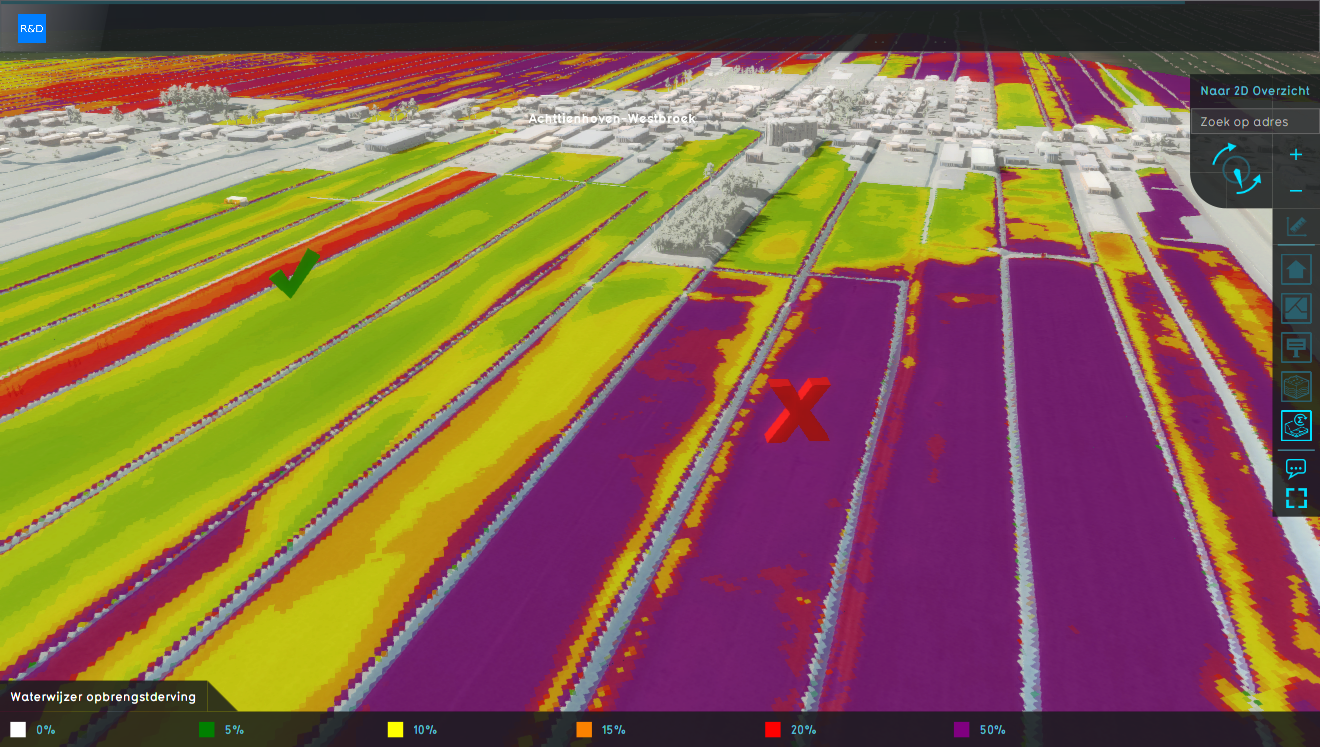Click the white 0% legend swatch
The width and height of the screenshot is (1320, 747).
[x=17, y=730]
